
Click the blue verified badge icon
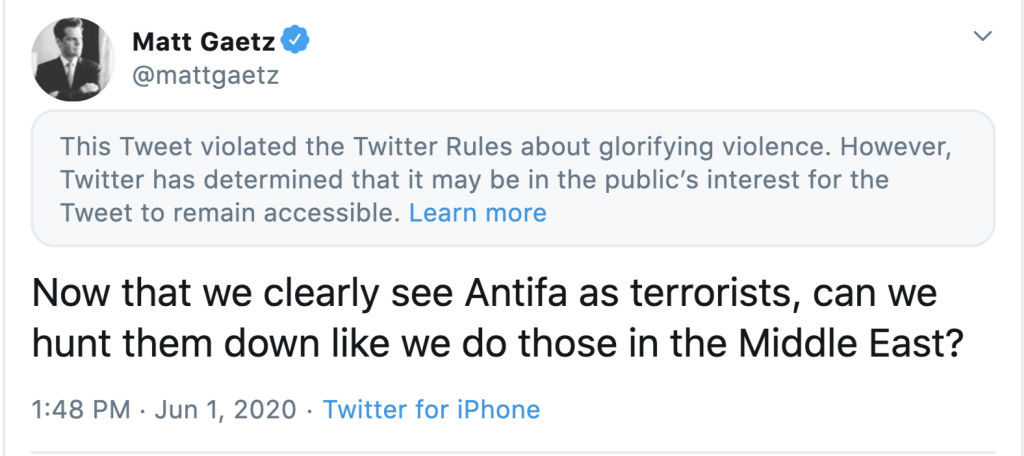pos(295,41)
